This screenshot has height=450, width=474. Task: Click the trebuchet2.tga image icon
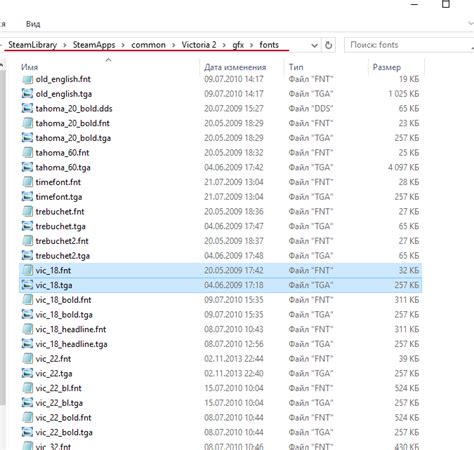point(27,256)
